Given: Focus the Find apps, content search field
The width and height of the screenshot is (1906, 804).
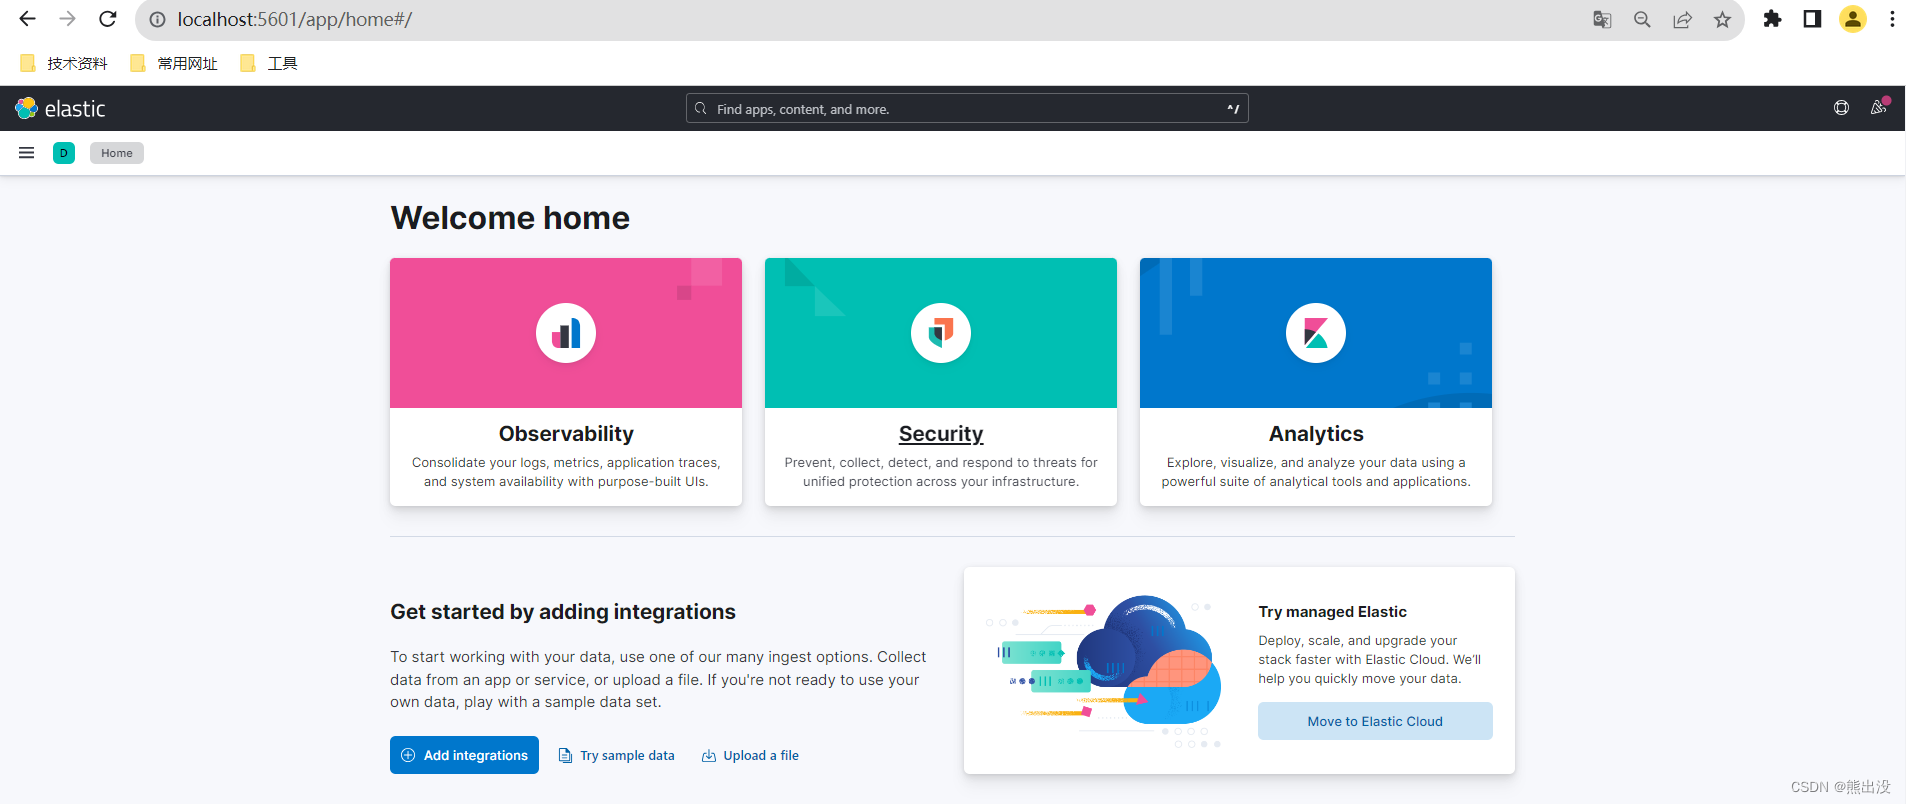Looking at the screenshot, I should click(x=967, y=108).
